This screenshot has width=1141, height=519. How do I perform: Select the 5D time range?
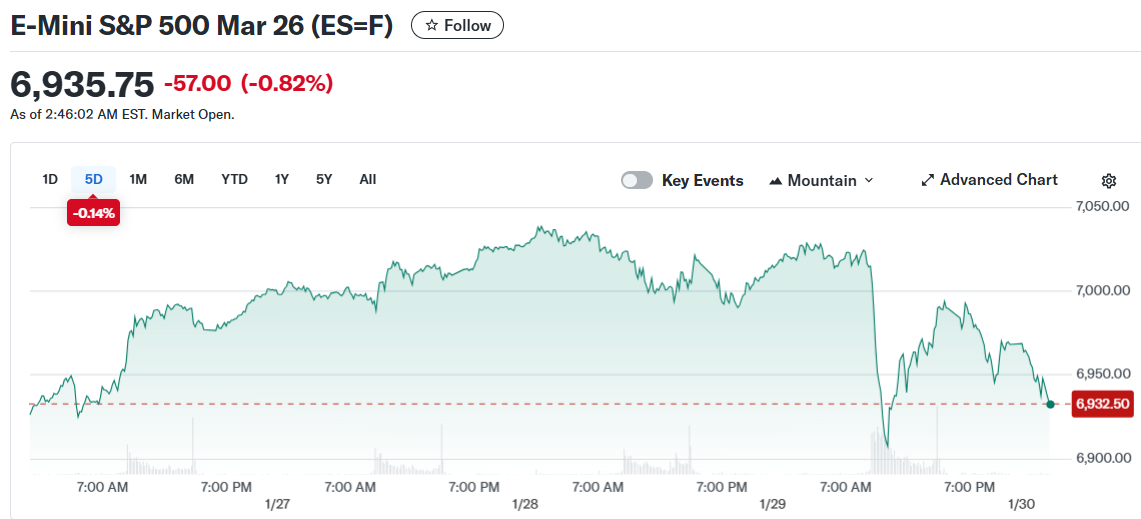pos(94,180)
